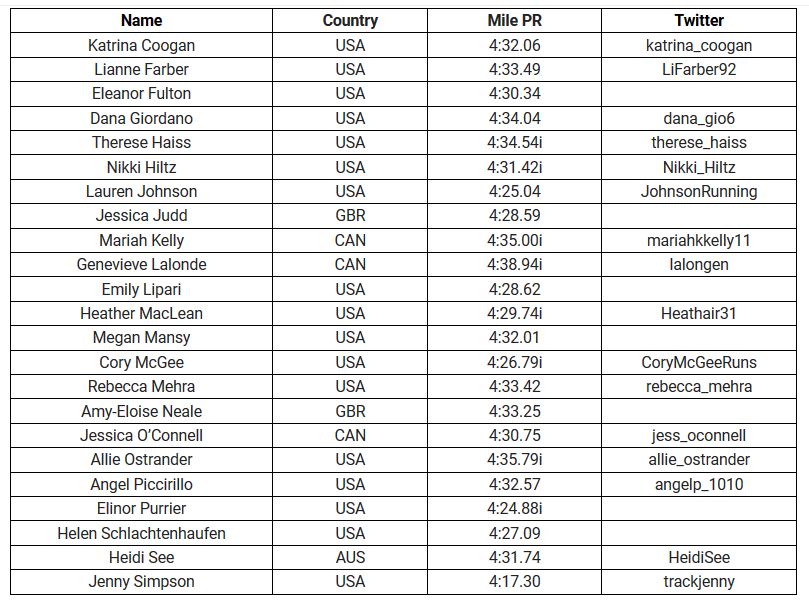Viewport: 809px width, 603px height.
Task: Click Jenny Simpson's 4:17.30 time
Action: click(x=514, y=581)
